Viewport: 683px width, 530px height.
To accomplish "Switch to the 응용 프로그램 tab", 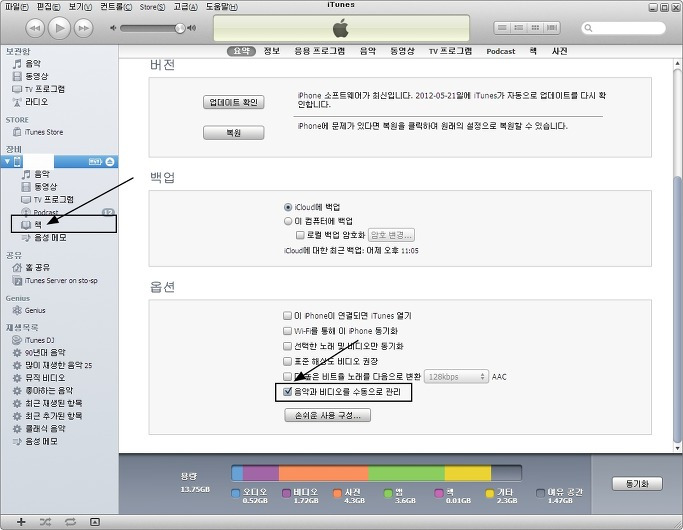I will [x=319, y=51].
